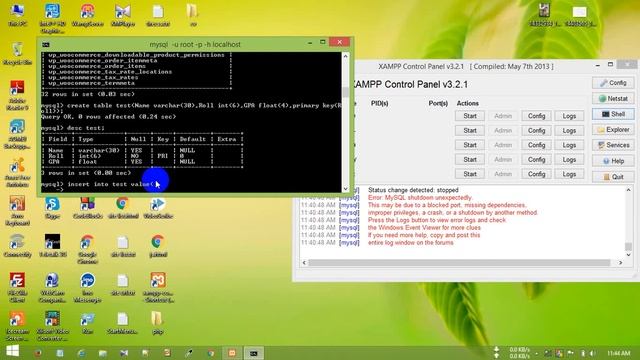Open Config in the last XAMPP module row

coord(536,174)
